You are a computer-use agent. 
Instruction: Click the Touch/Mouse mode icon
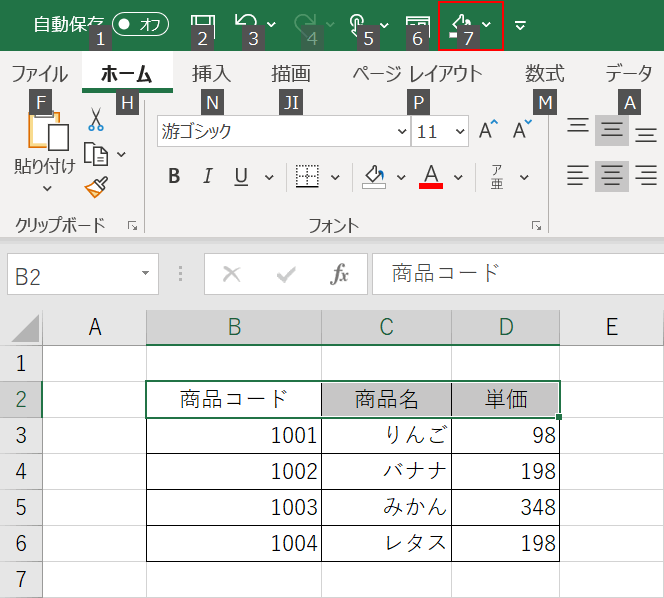point(357,25)
